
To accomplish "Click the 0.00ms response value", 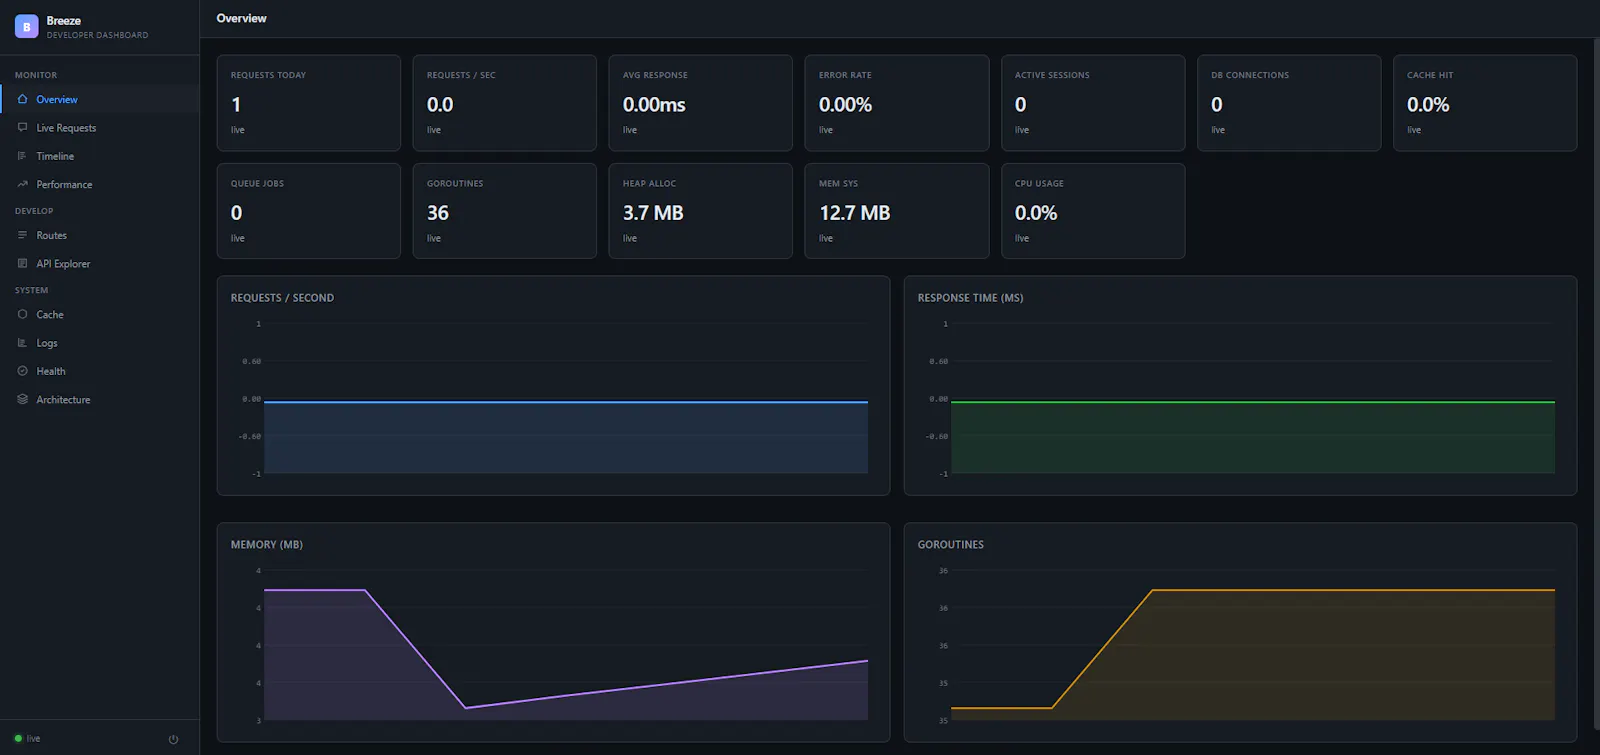I will coord(654,105).
